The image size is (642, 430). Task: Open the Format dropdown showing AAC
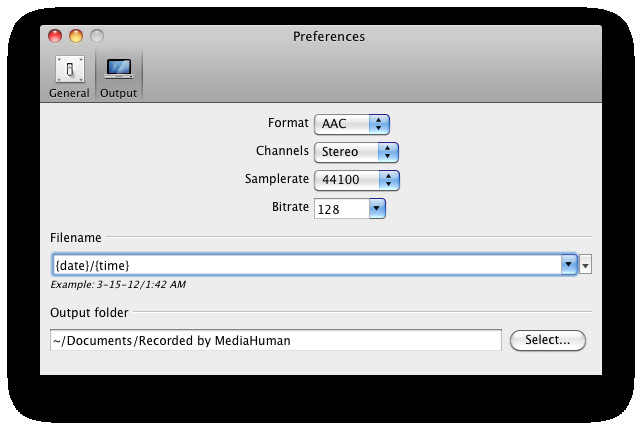[x=351, y=124]
